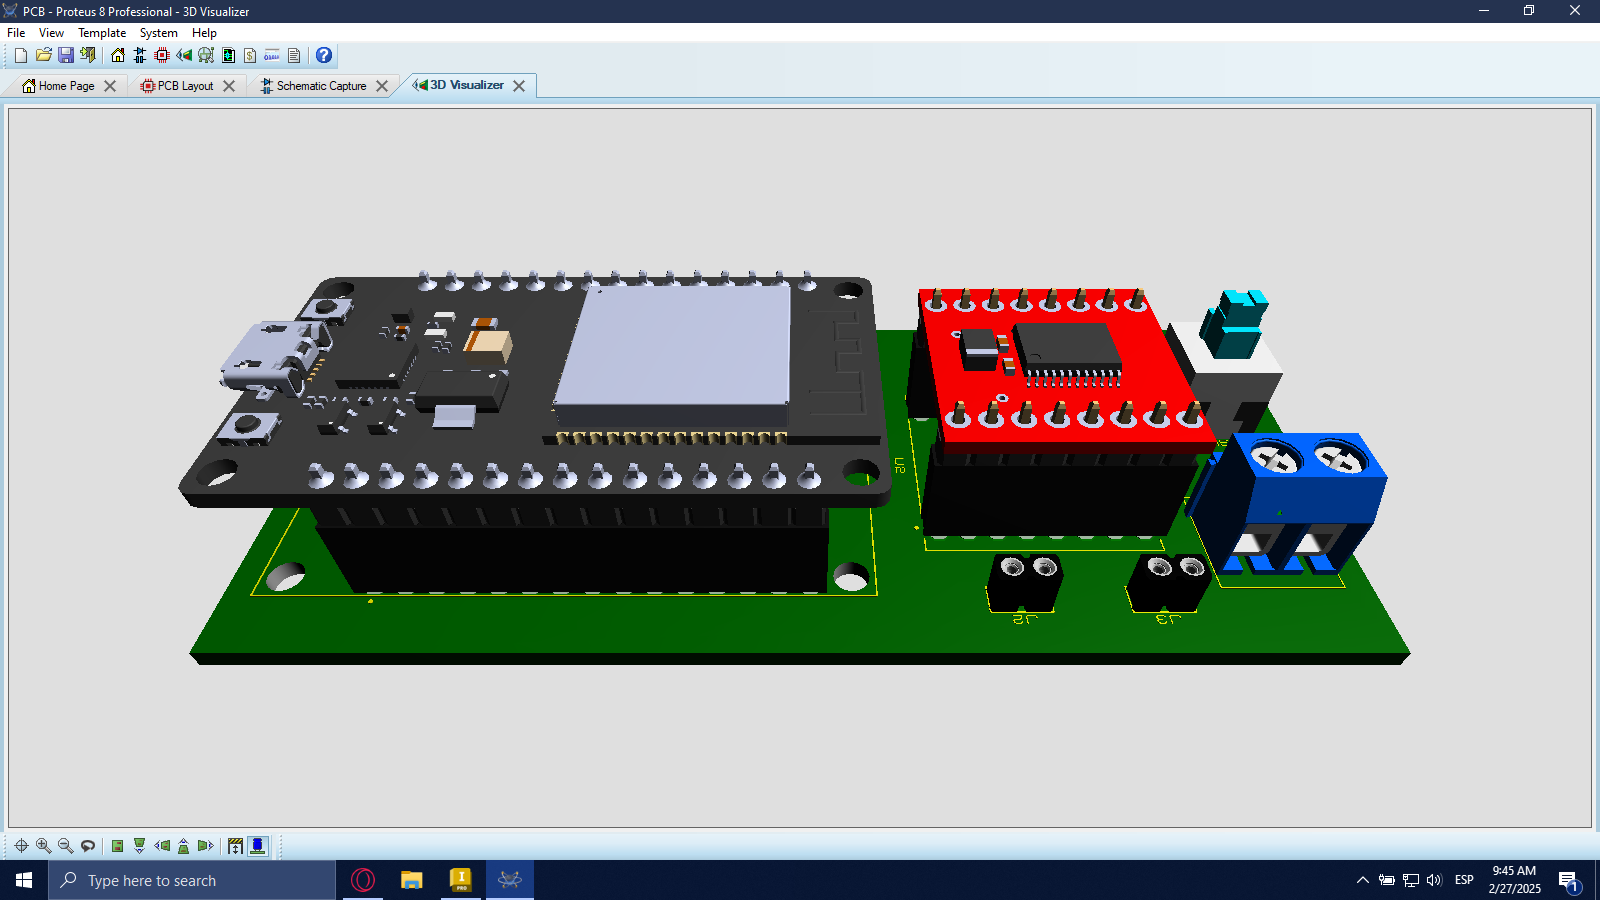Viewport: 1600px width, 900px height.
Task: Open the Bill of Materials dollar icon
Action: [x=250, y=56]
